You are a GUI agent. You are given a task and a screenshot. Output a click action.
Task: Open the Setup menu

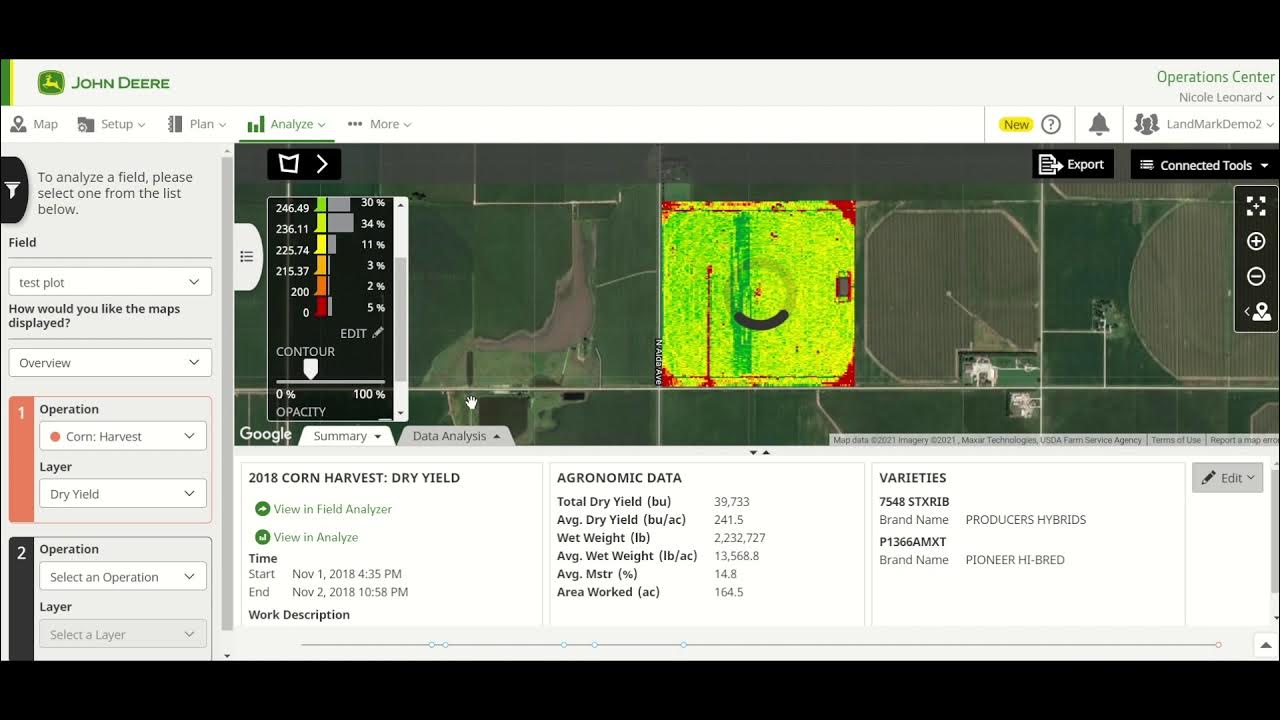click(x=111, y=124)
